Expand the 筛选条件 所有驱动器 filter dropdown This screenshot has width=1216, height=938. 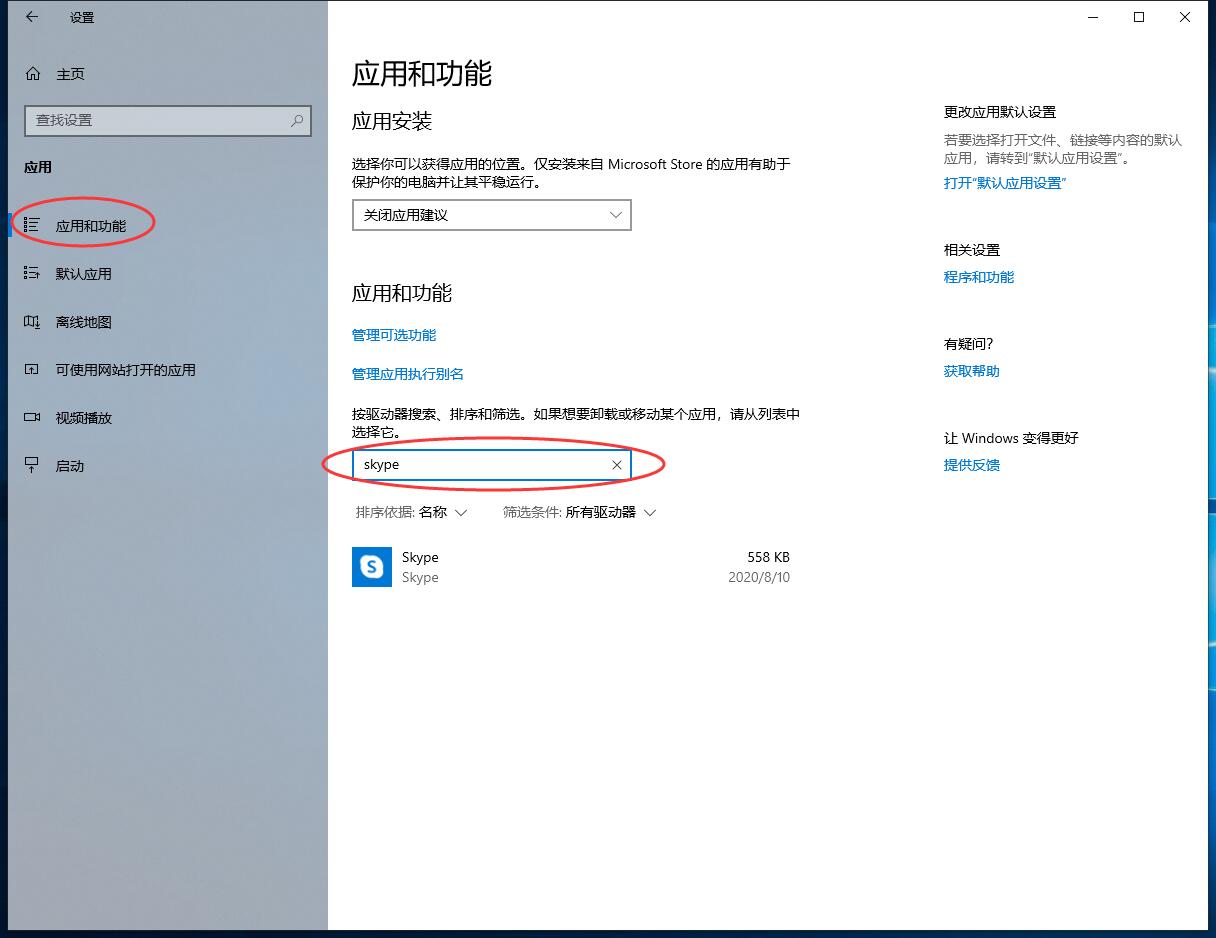(x=580, y=512)
